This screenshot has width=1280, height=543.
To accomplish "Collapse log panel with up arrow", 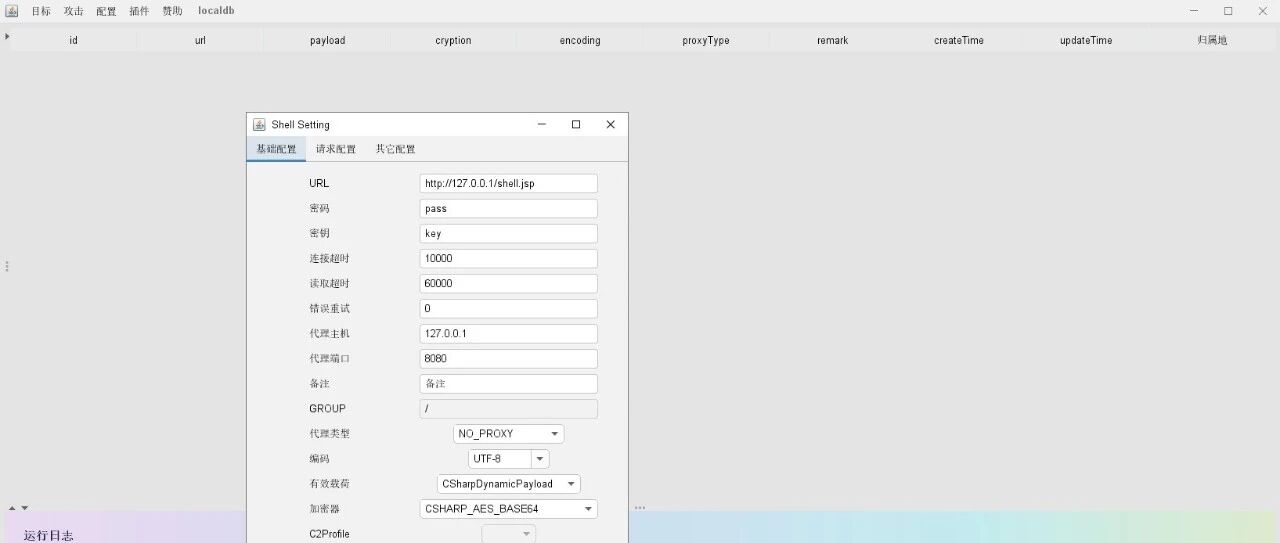I will (x=13, y=508).
